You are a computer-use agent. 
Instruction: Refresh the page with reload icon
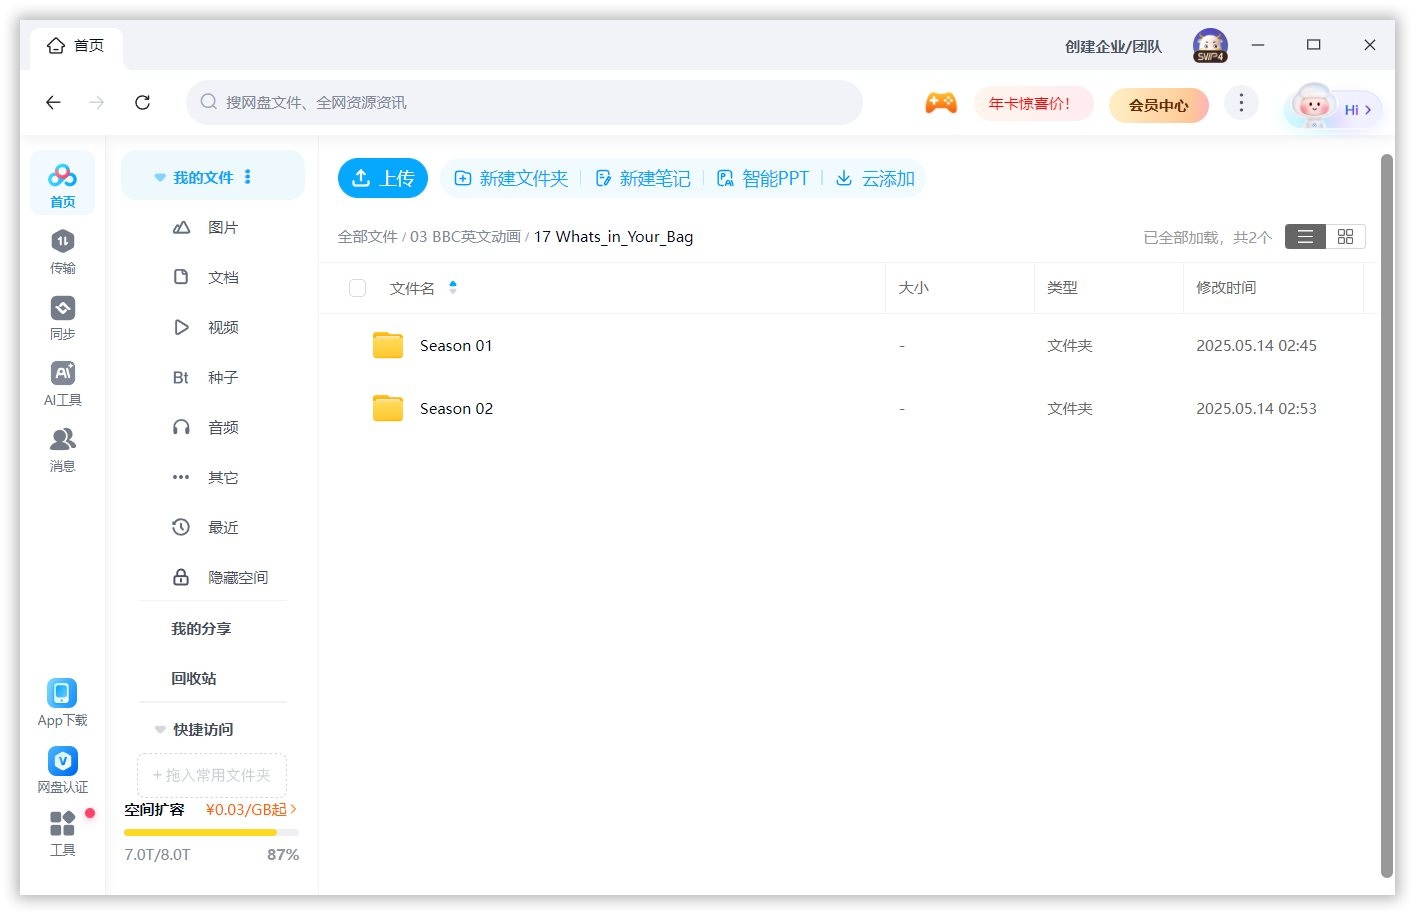[x=143, y=103]
